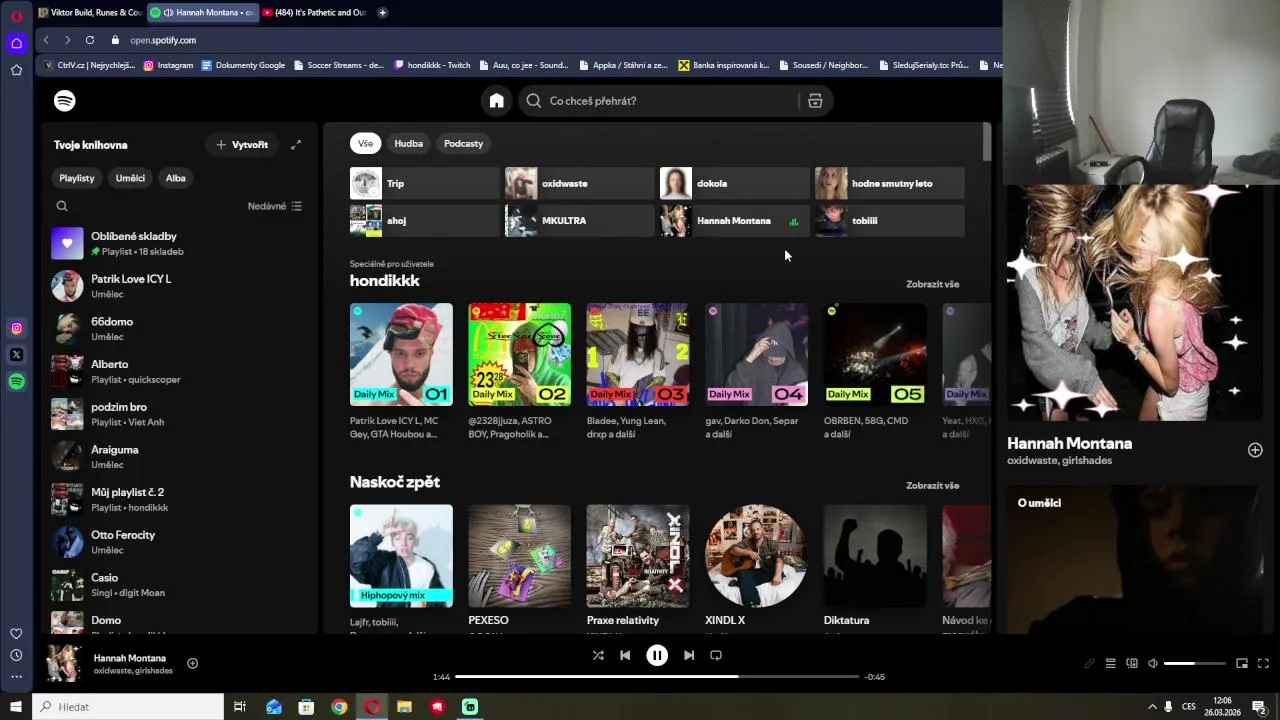This screenshot has width=1280, height=720.
Task: Go to the previous track
Action: [625, 655]
